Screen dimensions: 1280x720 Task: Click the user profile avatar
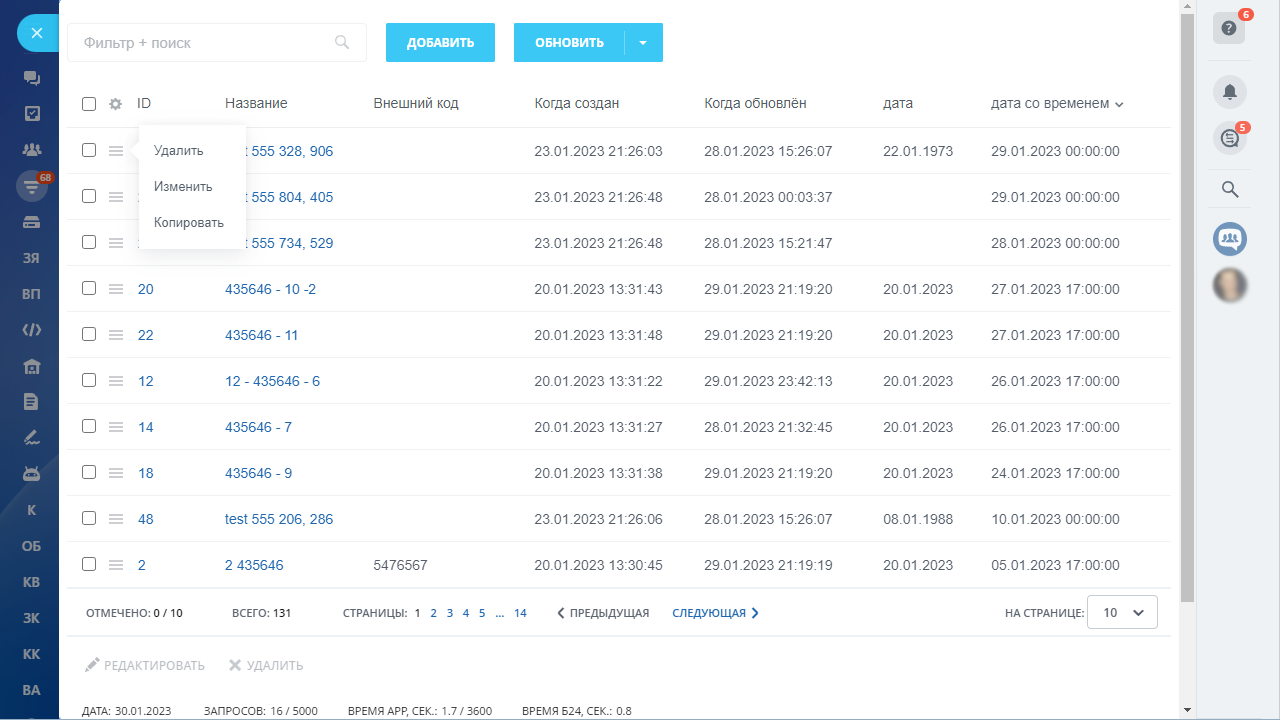click(1229, 285)
